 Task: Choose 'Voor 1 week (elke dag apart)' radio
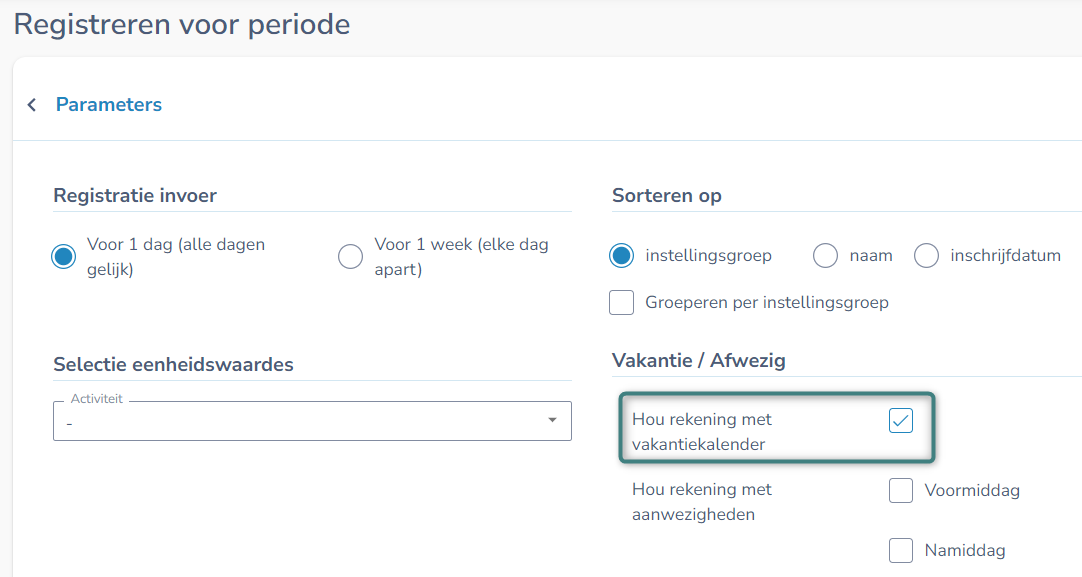pos(350,257)
